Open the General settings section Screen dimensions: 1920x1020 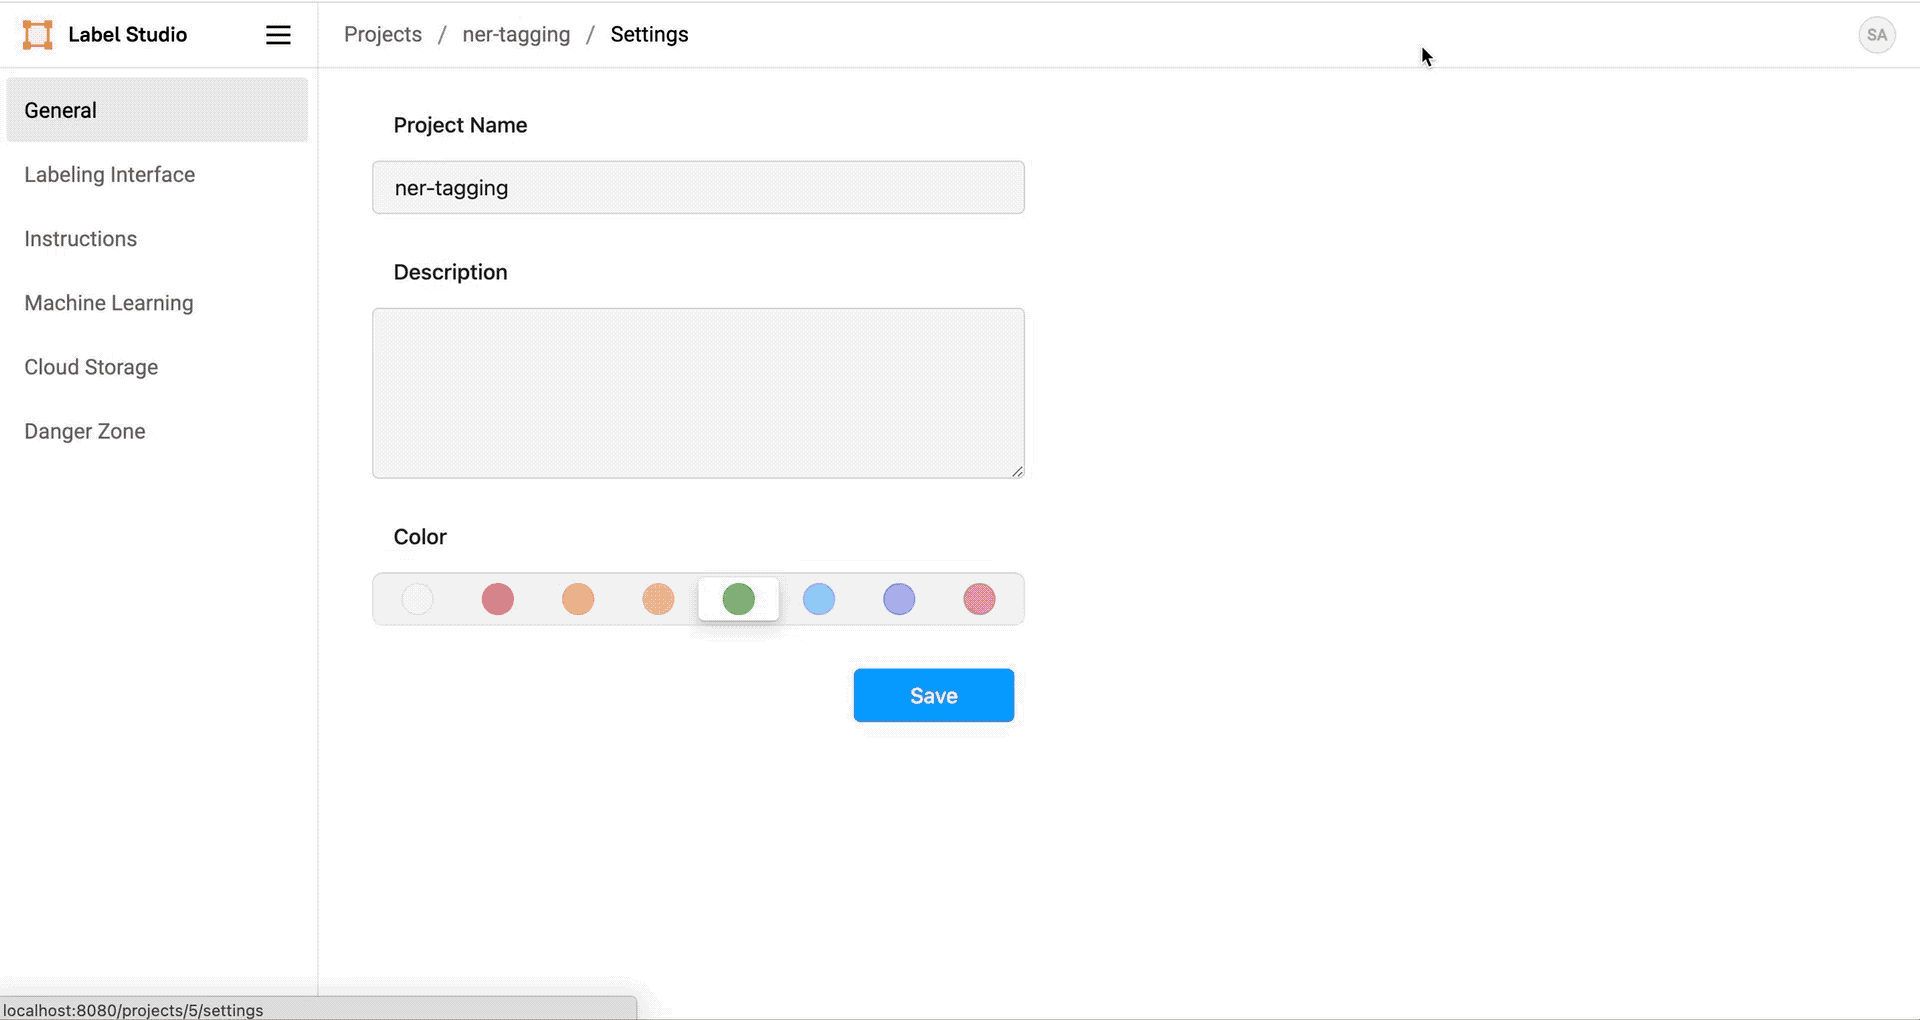[60, 110]
